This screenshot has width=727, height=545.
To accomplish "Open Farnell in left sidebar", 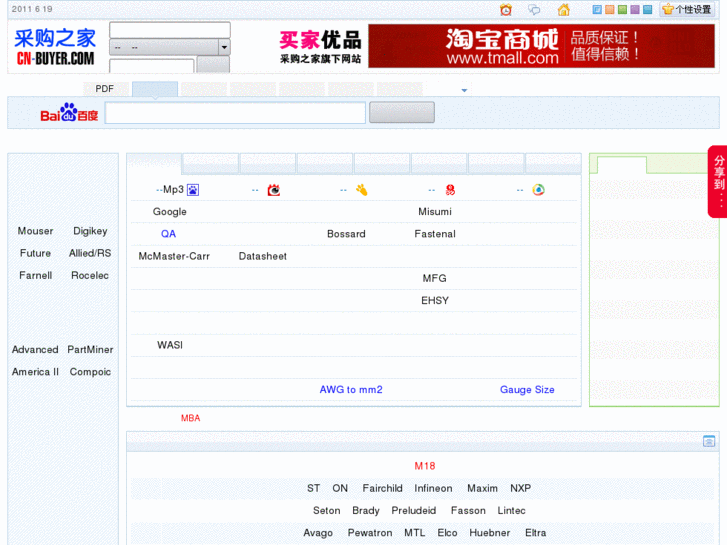I will [x=35, y=276].
